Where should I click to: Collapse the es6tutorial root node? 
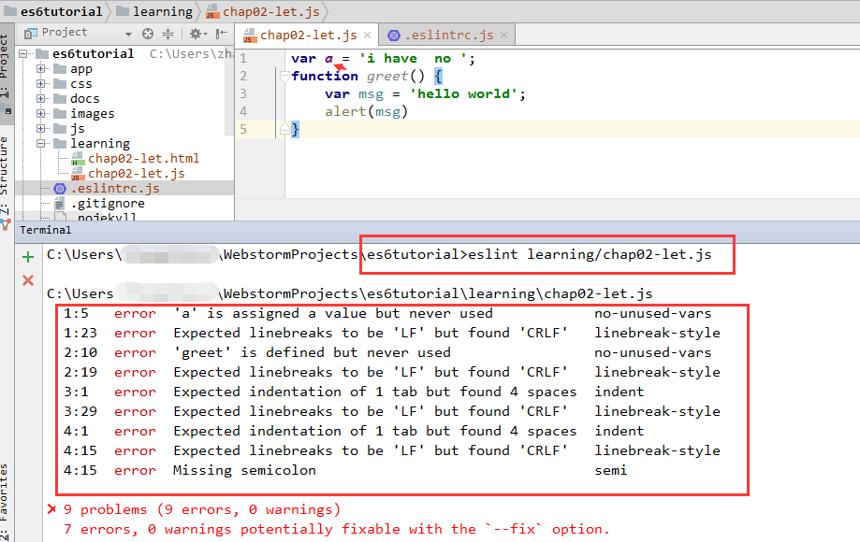click(x=23, y=54)
